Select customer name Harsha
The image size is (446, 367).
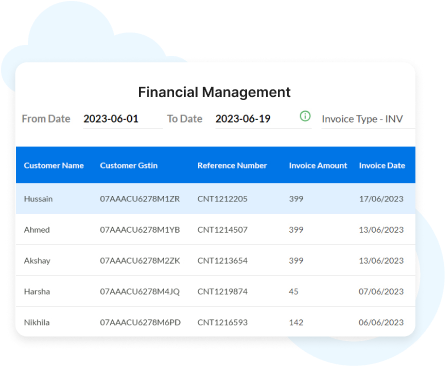point(37,291)
